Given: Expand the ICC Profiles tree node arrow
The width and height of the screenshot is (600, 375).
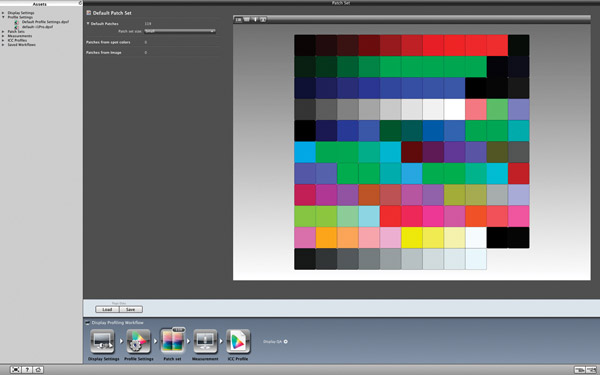Looking at the screenshot, I should coord(3,40).
